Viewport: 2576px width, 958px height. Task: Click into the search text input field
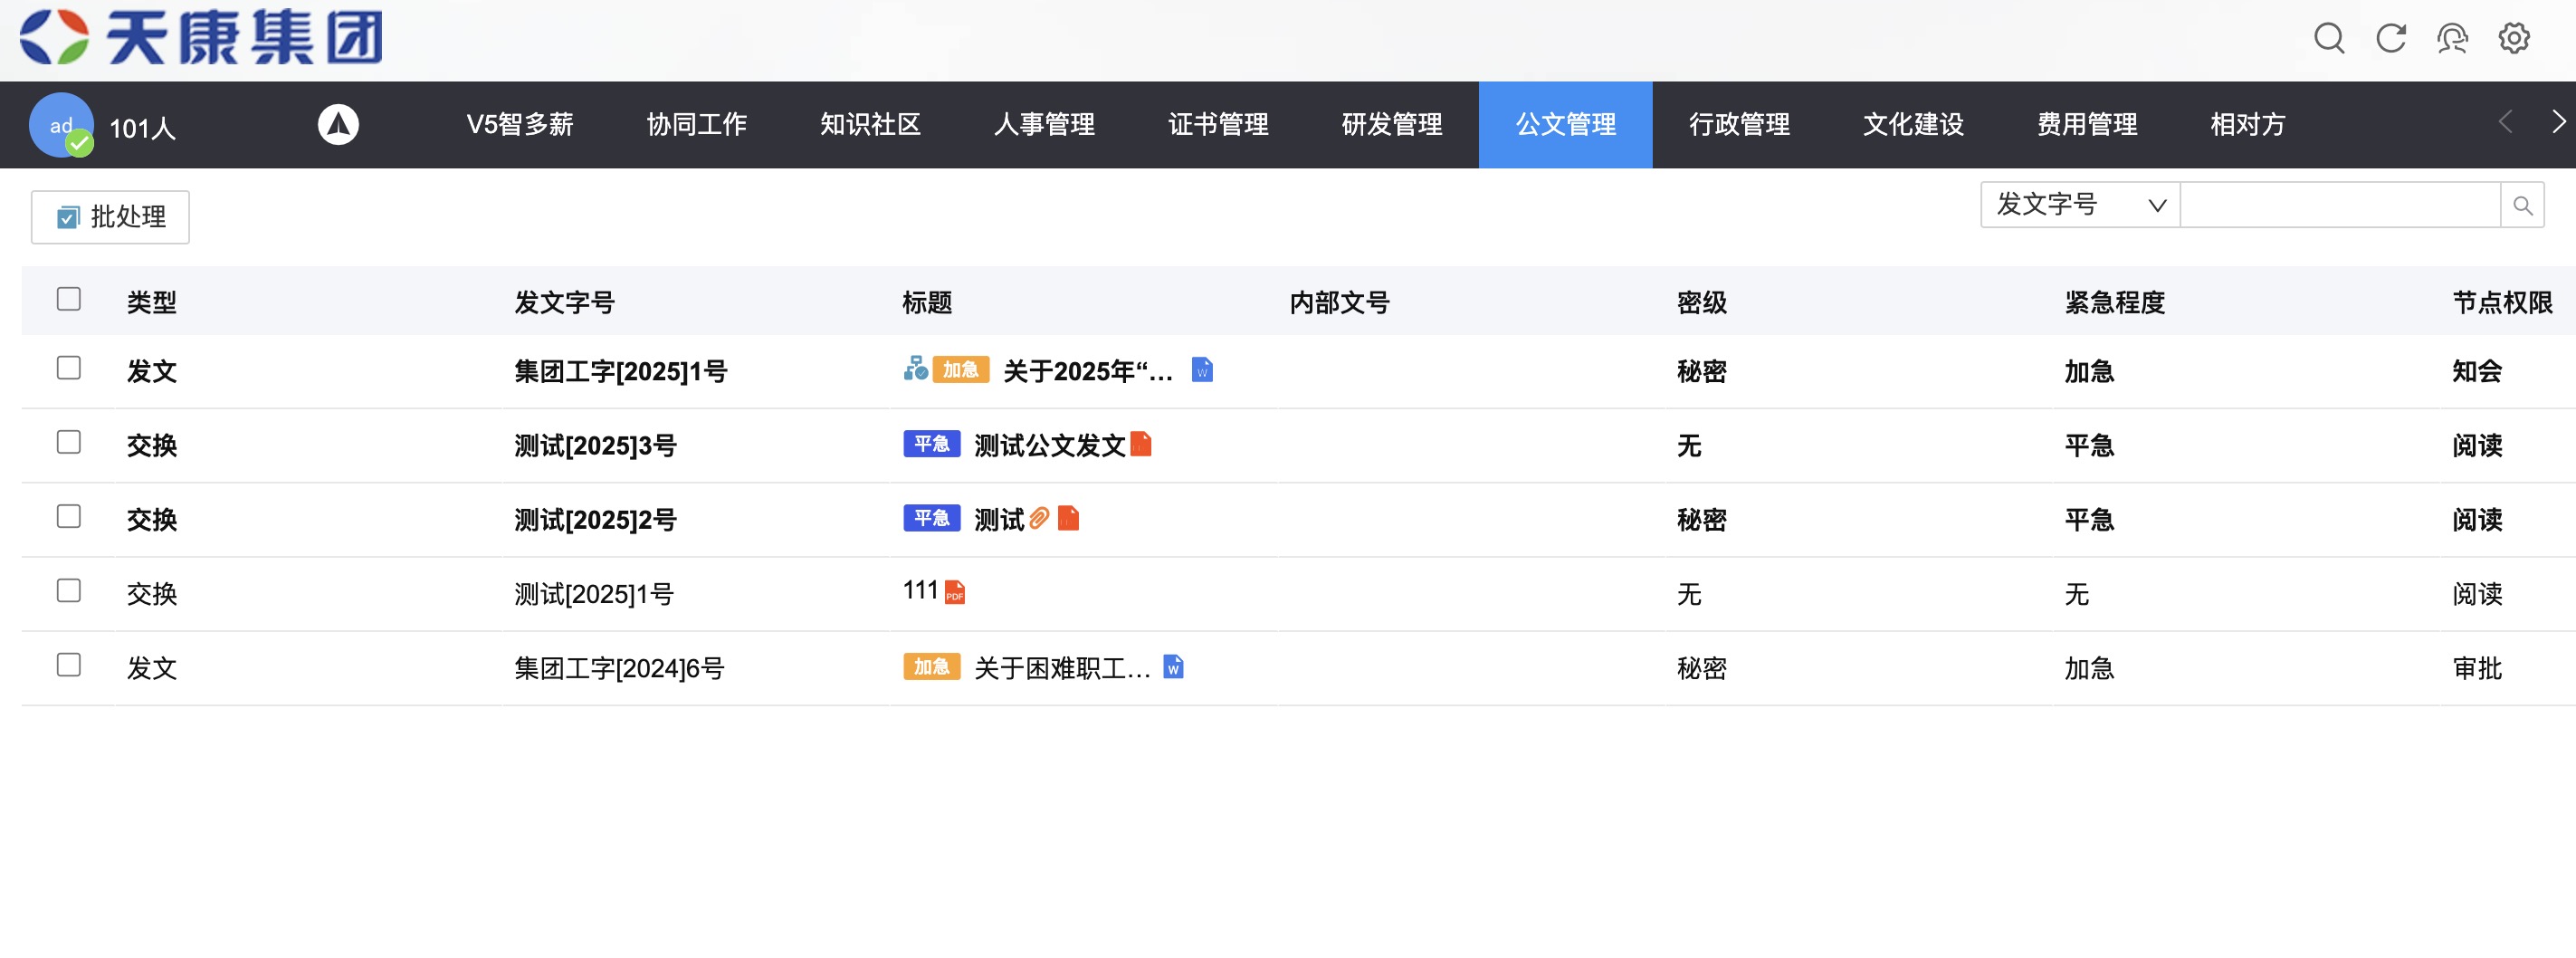(x=2339, y=205)
